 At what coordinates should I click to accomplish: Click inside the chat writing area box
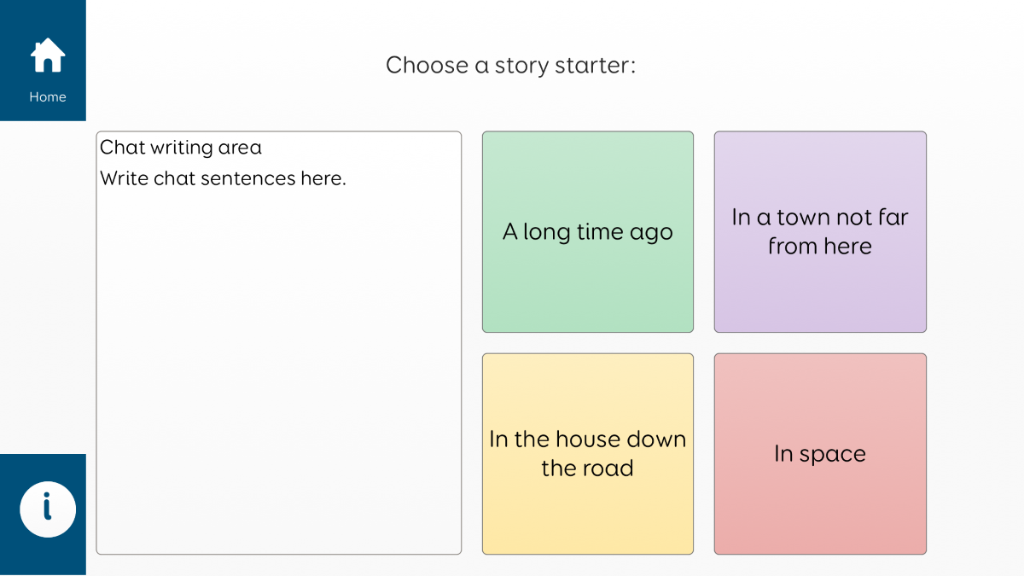click(278, 340)
